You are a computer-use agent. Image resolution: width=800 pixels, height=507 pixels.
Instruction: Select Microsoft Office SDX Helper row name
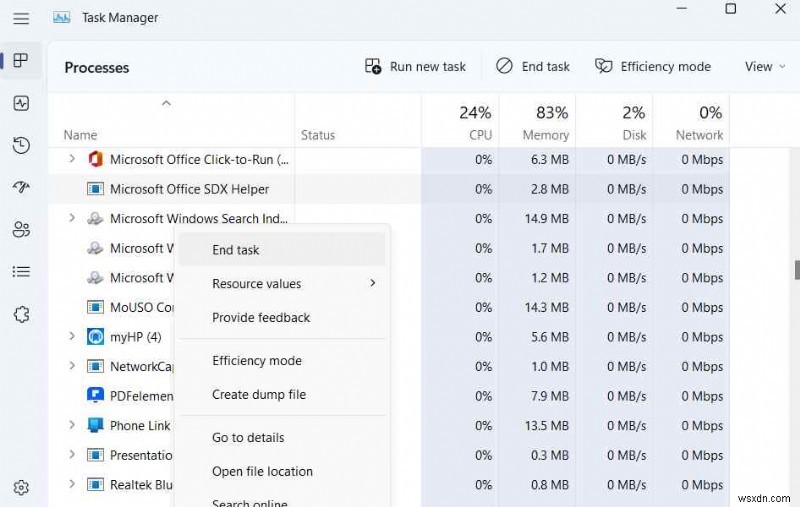189,189
